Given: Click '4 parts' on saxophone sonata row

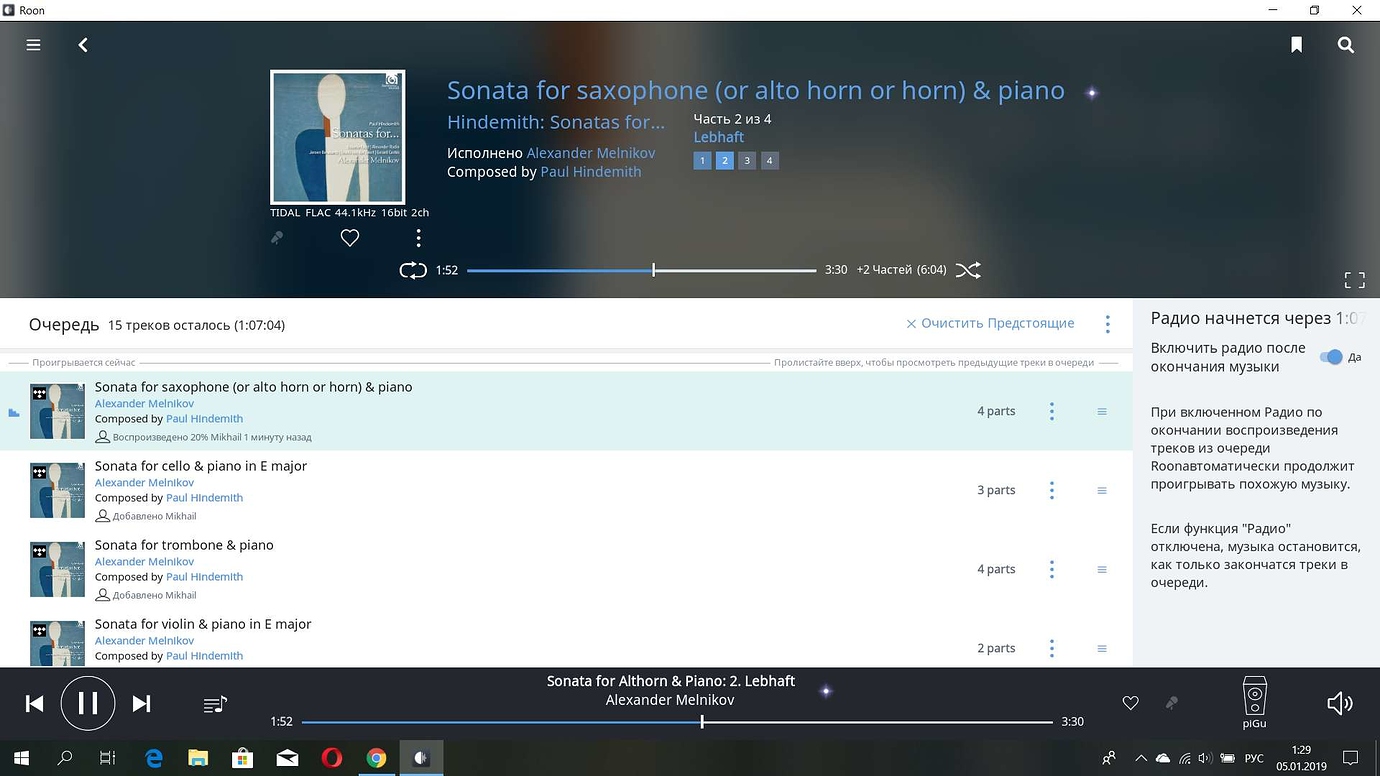Looking at the screenshot, I should 996,411.
